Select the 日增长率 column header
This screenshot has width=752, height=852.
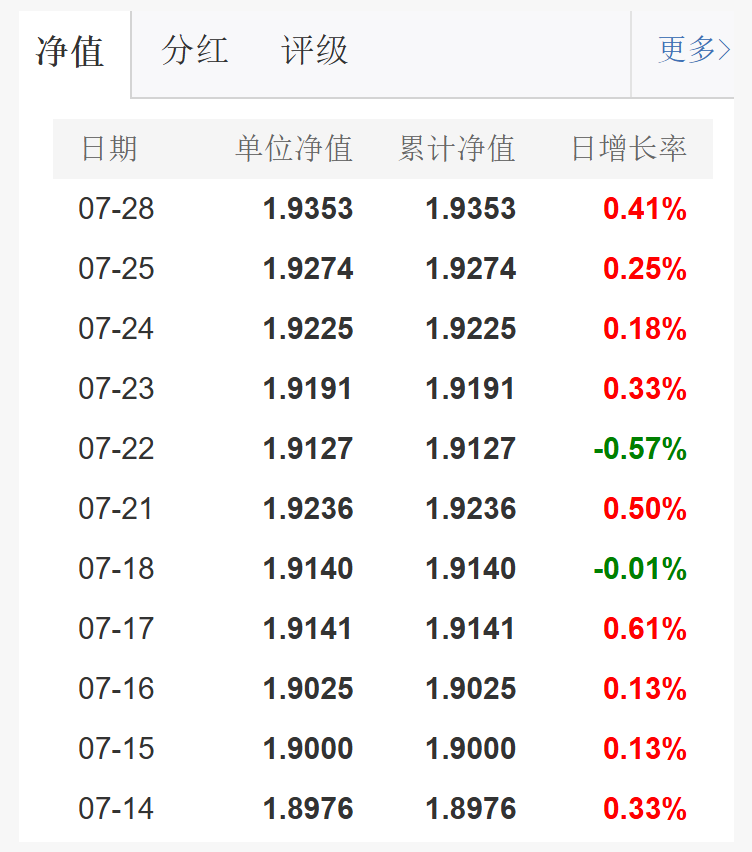coord(629,148)
